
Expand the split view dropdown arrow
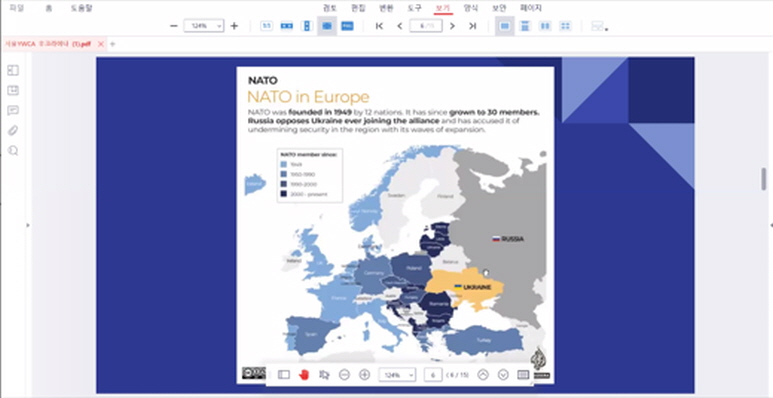coord(606,30)
